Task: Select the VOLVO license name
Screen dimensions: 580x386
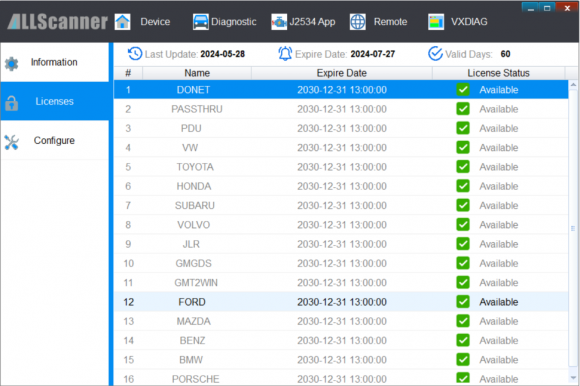Action: [193, 225]
